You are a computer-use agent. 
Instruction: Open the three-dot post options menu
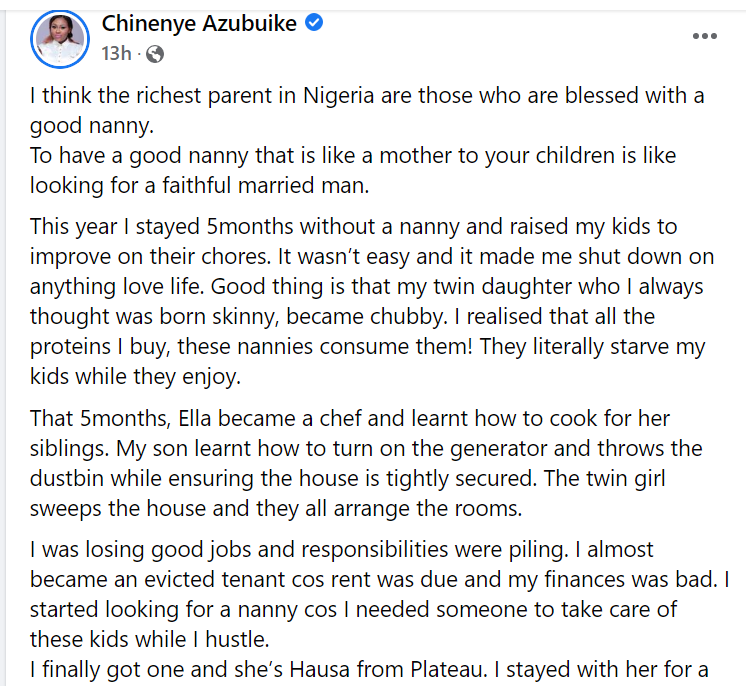pos(705,36)
